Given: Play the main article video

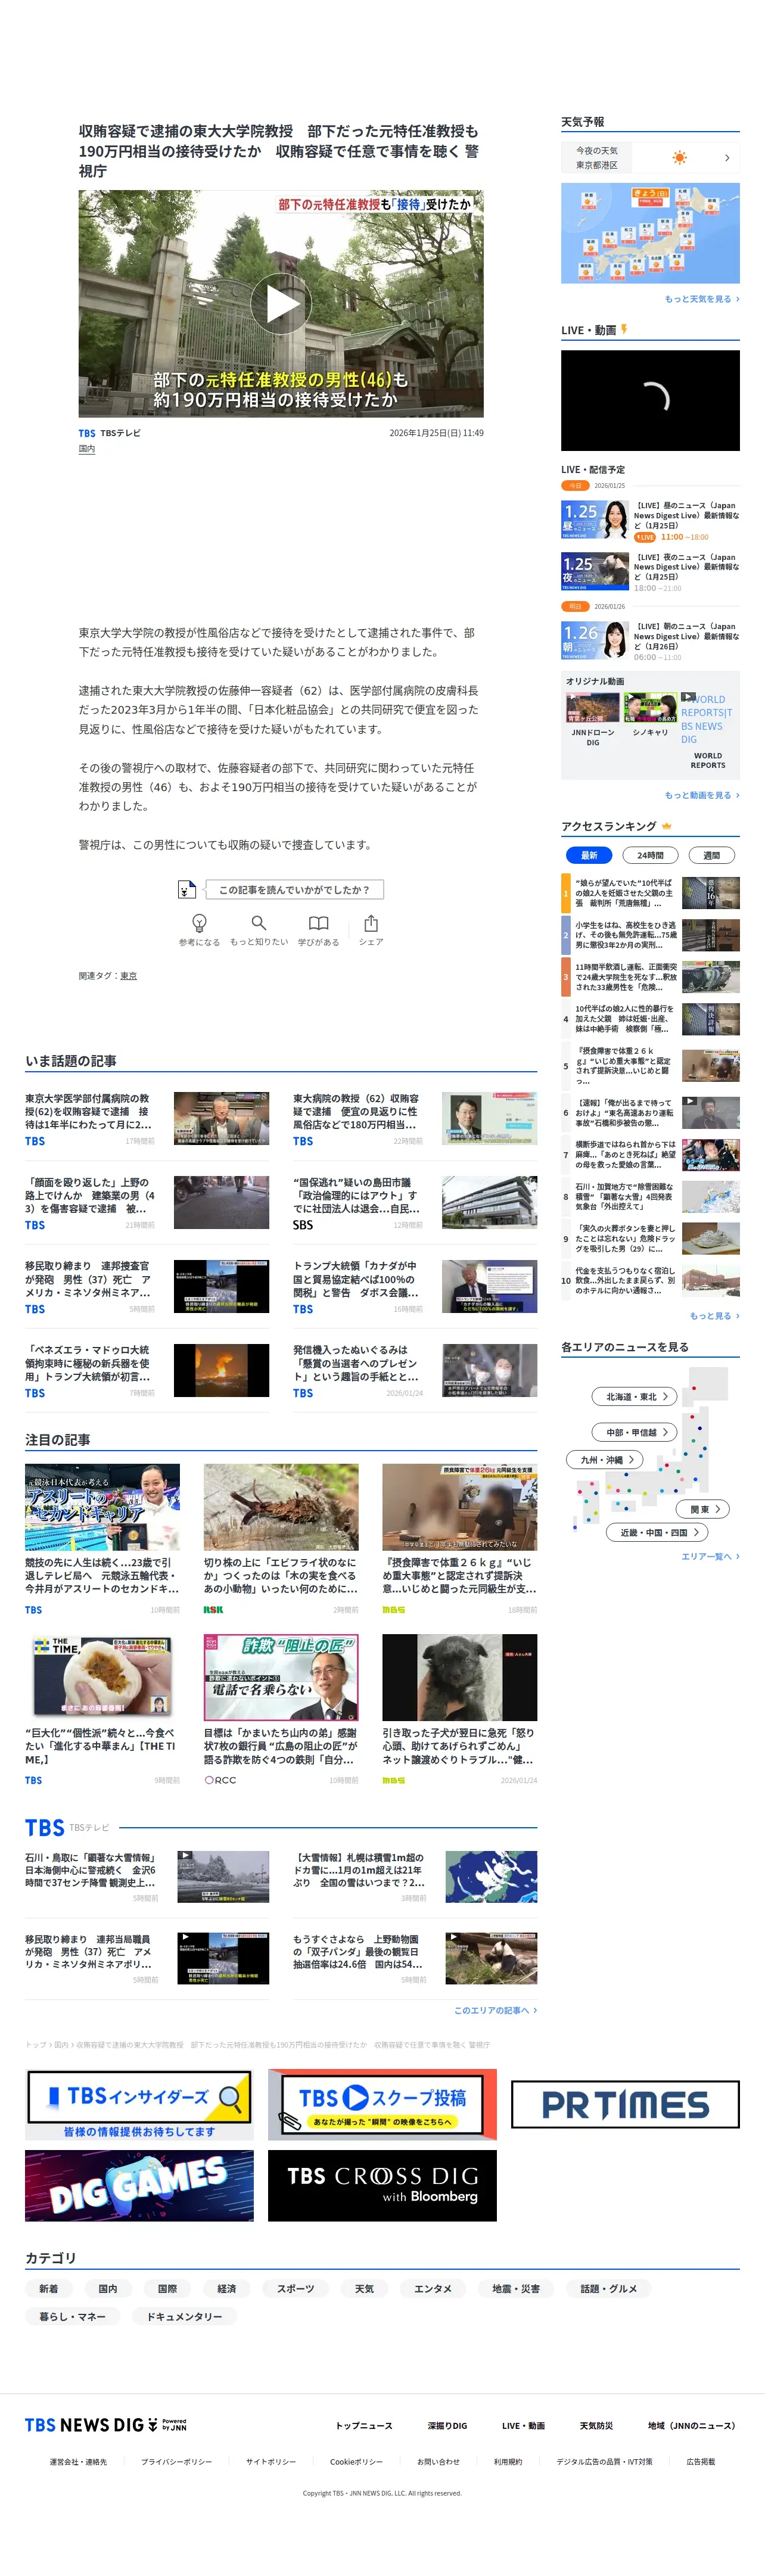Looking at the screenshot, I should [281, 303].
